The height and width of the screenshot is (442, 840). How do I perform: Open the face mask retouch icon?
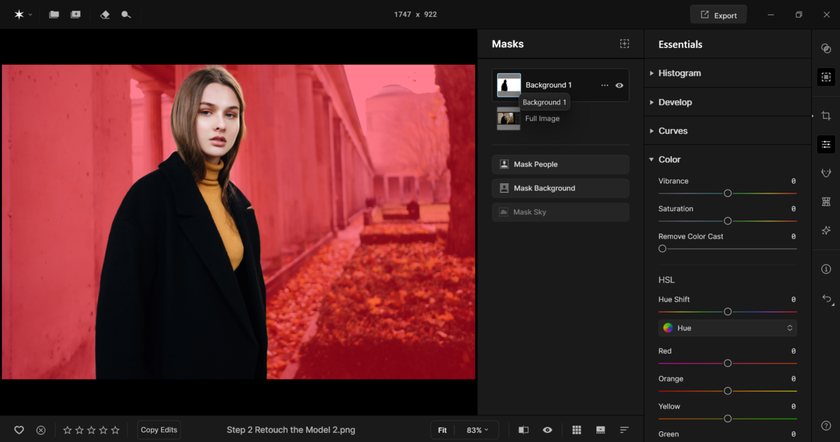[x=826, y=173]
